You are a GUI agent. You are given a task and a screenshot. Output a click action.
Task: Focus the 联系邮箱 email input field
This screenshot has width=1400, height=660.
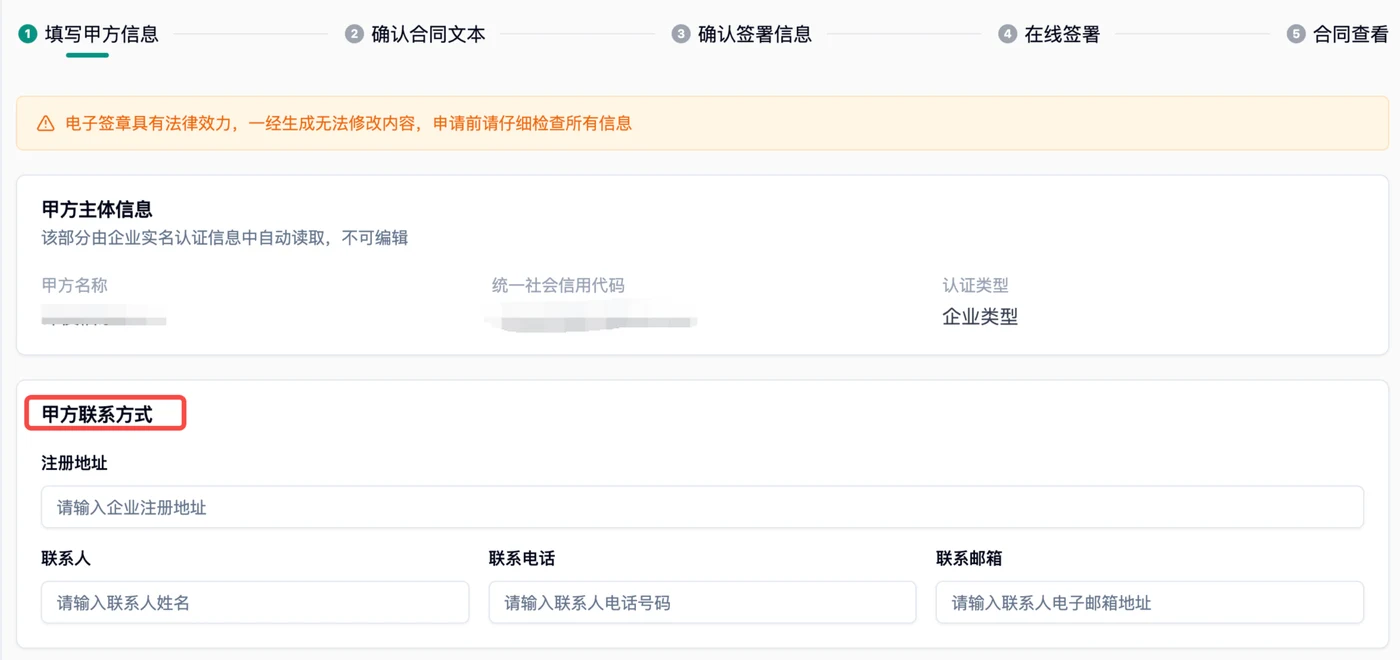pos(1150,602)
